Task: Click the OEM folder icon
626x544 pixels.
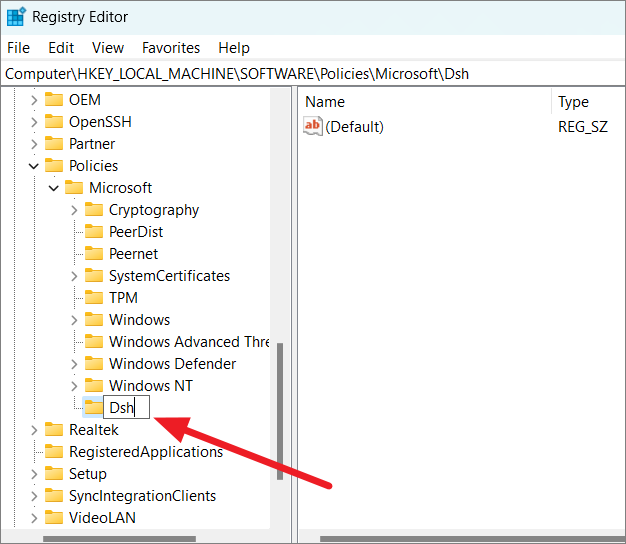Action: coord(54,99)
